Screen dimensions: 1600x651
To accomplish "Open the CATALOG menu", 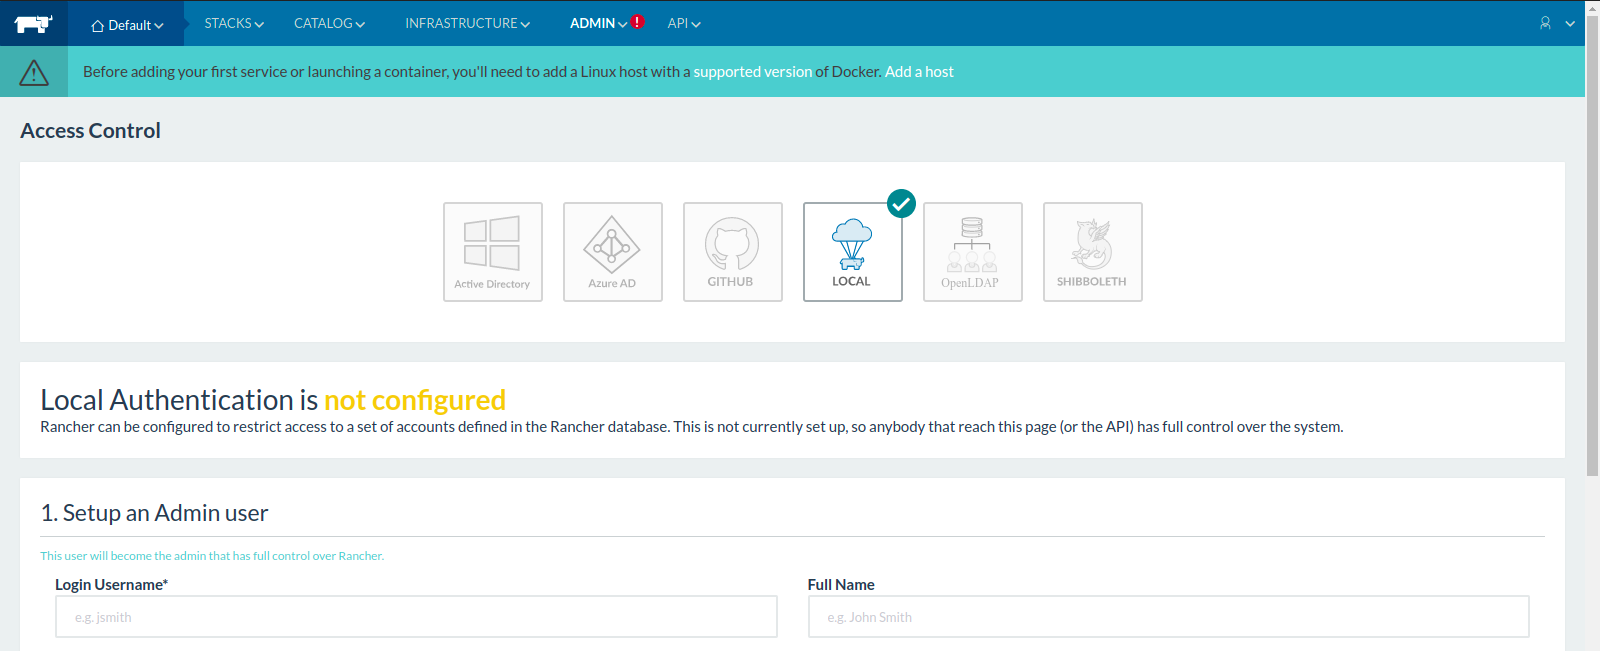I will (329, 23).
